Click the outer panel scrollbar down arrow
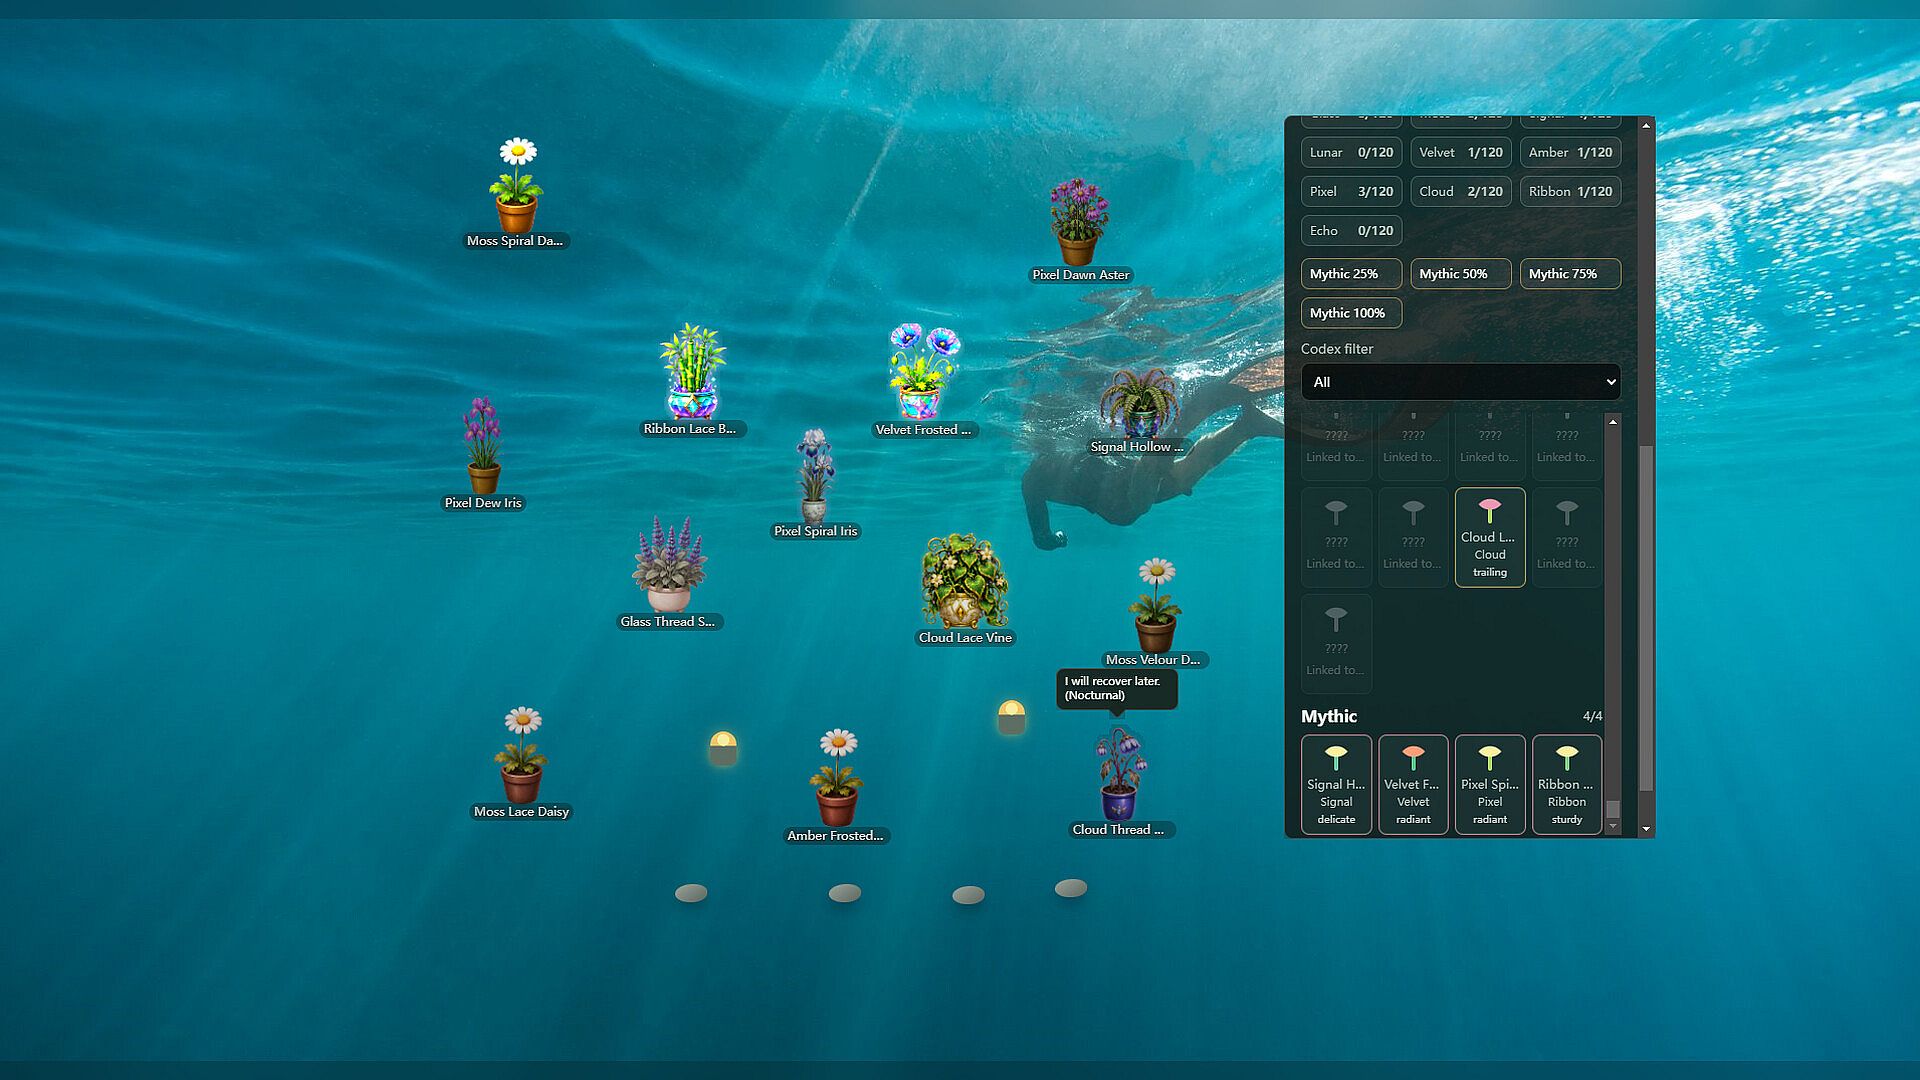This screenshot has height=1080, width=1920. coord(1646,829)
